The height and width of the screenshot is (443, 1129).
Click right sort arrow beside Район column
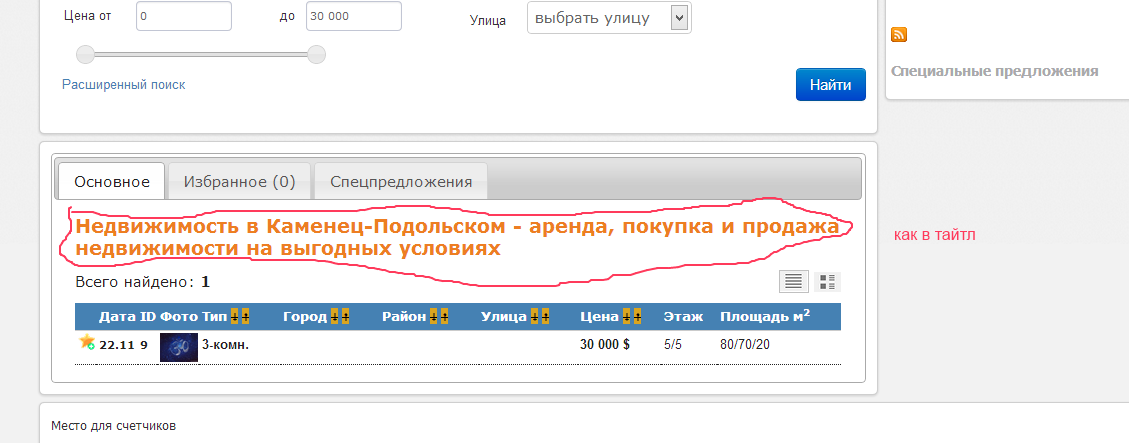(444, 316)
